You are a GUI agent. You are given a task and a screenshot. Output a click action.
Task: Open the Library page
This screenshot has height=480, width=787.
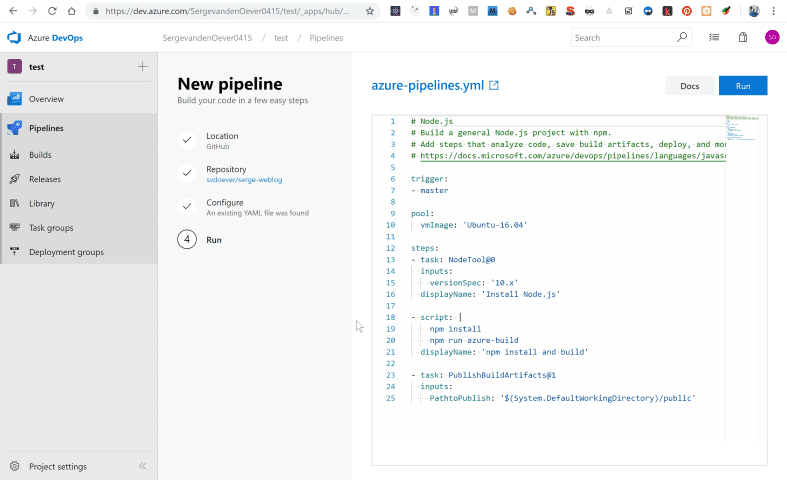click(x=42, y=203)
